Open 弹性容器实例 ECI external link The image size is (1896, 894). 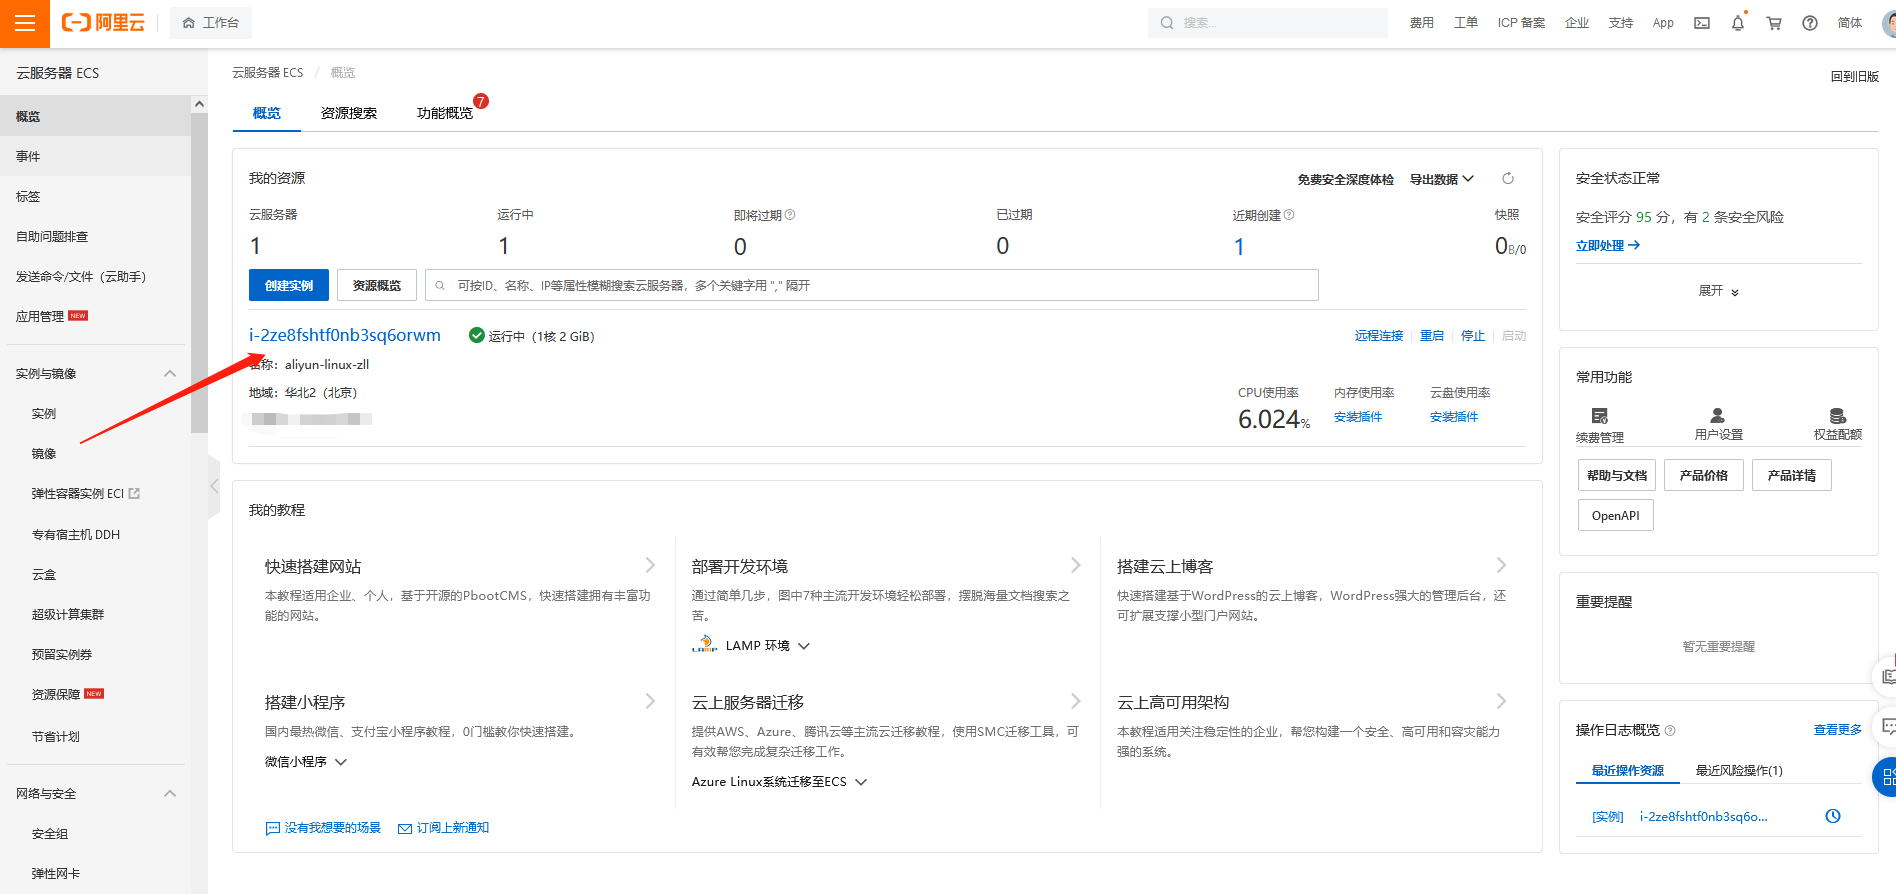pyautogui.click(x=86, y=493)
